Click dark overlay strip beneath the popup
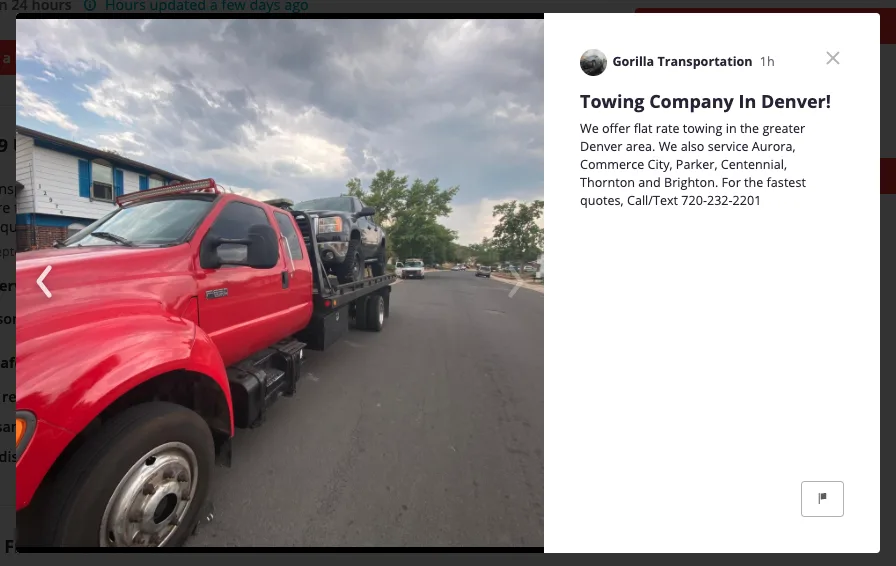 click(x=448, y=560)
